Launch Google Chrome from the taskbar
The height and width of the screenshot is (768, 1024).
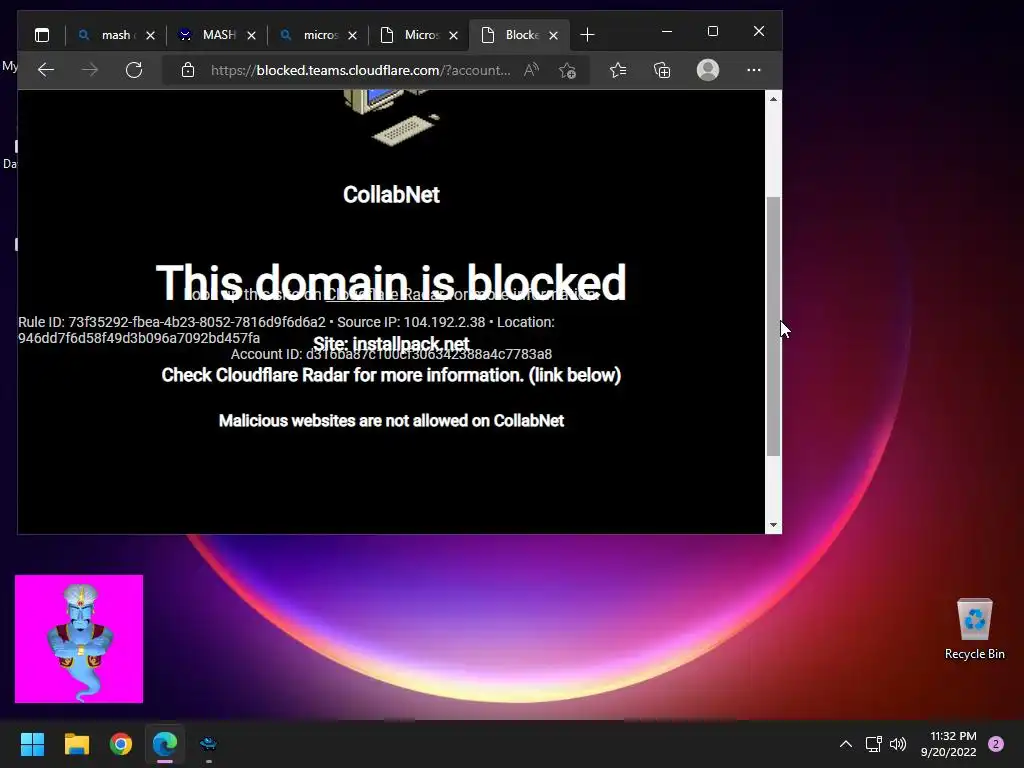[121, 744]
